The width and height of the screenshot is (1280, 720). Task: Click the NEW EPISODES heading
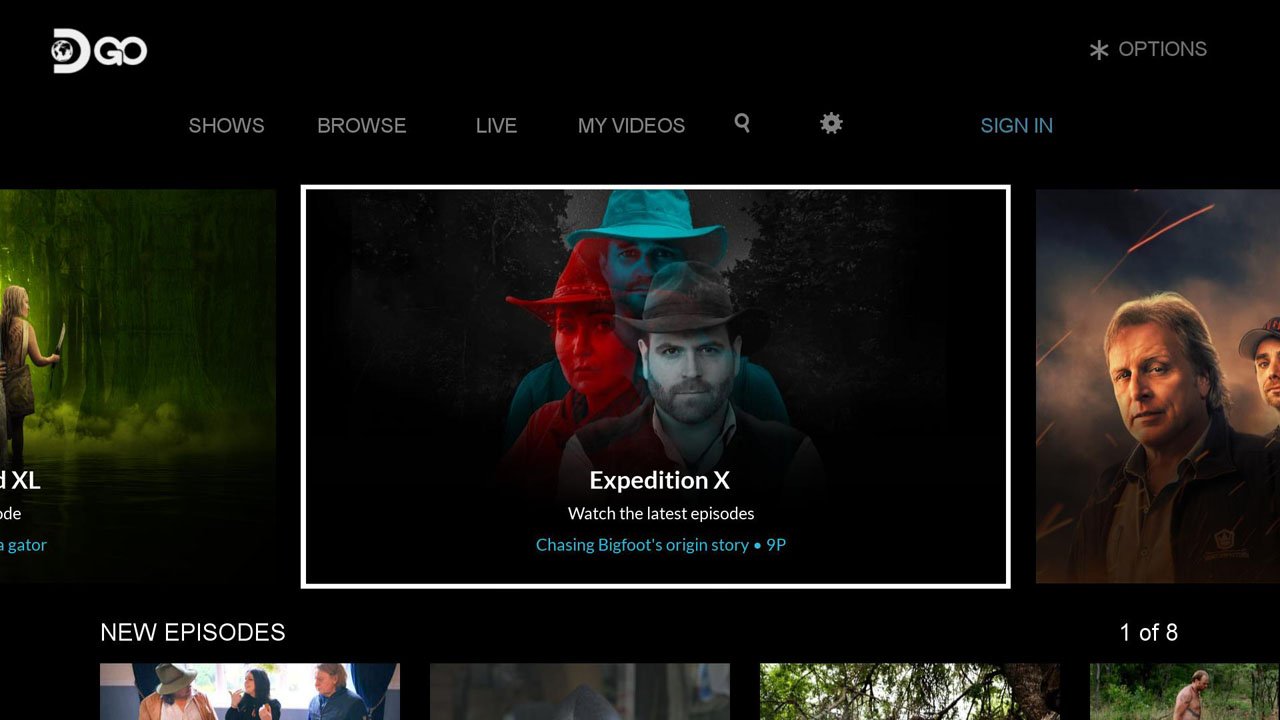[x=191, y=632]
